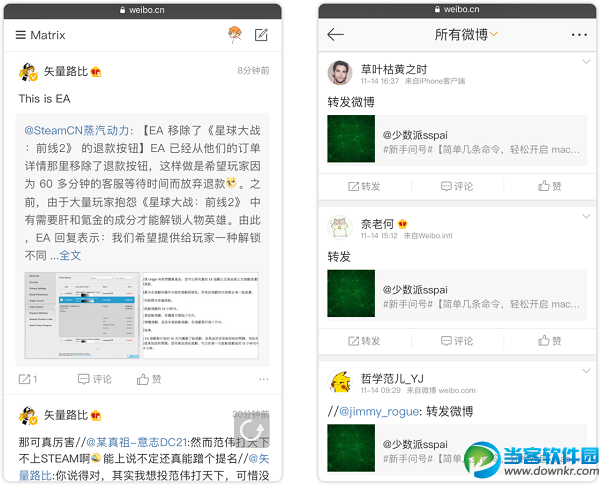The height and width of the screenshot is (485, 600).
Task: Select the 'This is EA' post text
Action: (x=44, y=99)
